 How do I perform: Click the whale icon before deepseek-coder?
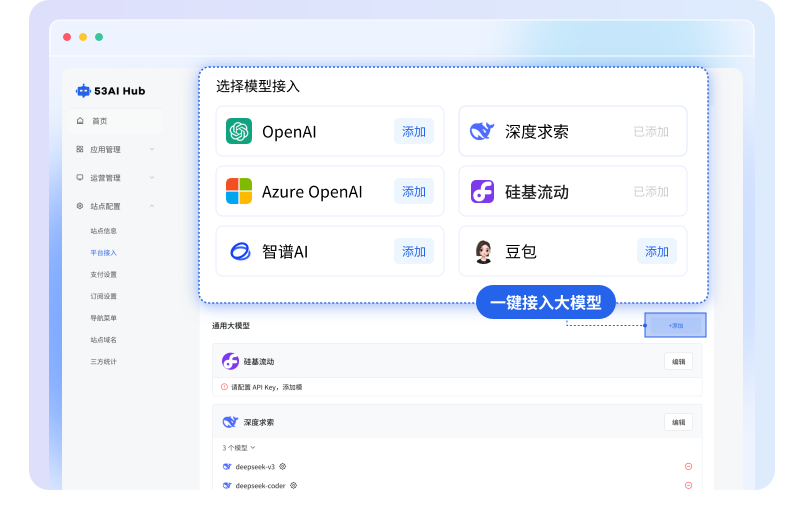click(x=227, y=485)
